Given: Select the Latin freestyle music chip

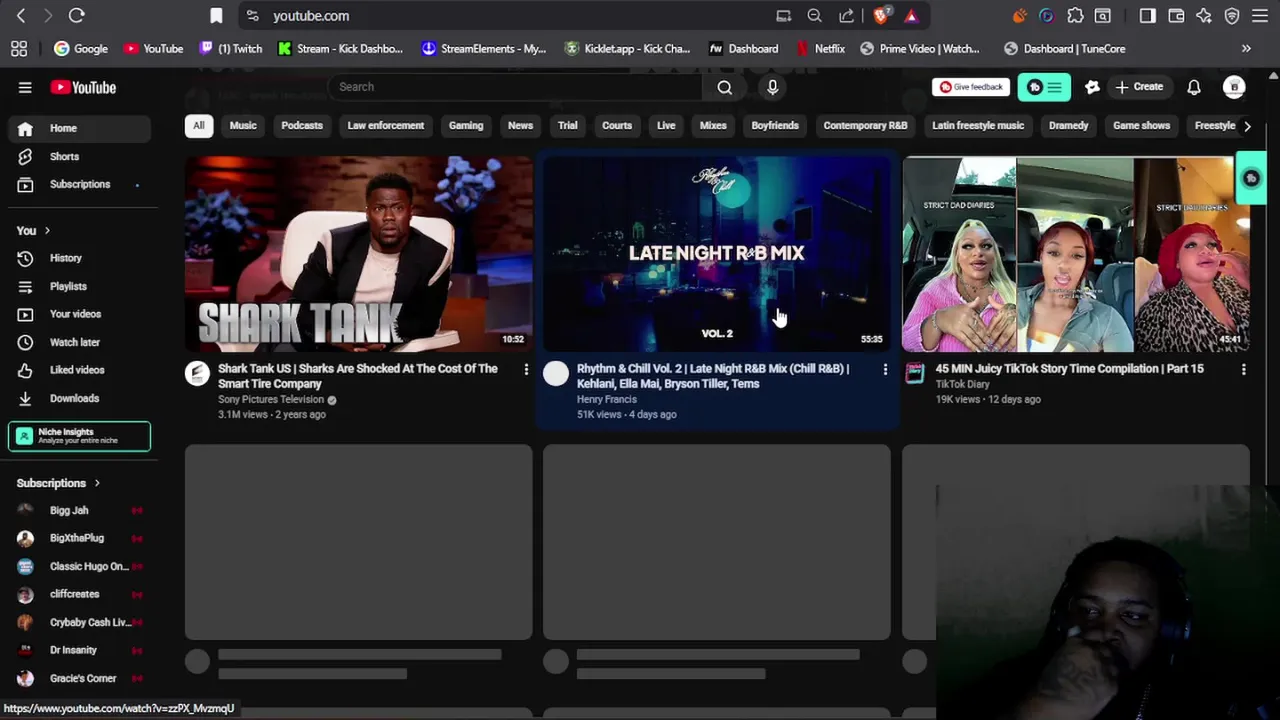Looking at the screenshot, I should click(x=978, y=126).
